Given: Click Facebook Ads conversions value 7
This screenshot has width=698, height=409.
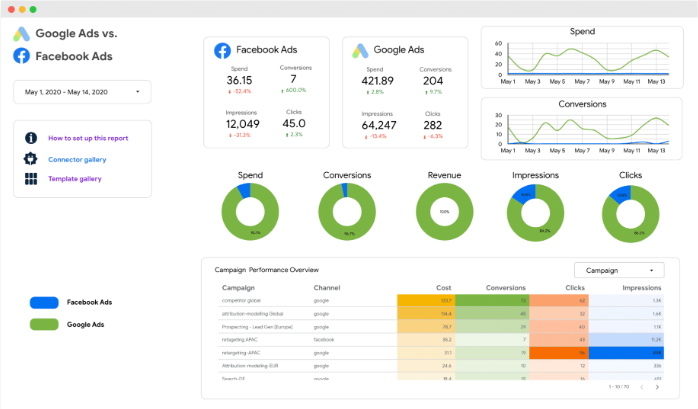Looking at the screenshot, I should point(293,79).
